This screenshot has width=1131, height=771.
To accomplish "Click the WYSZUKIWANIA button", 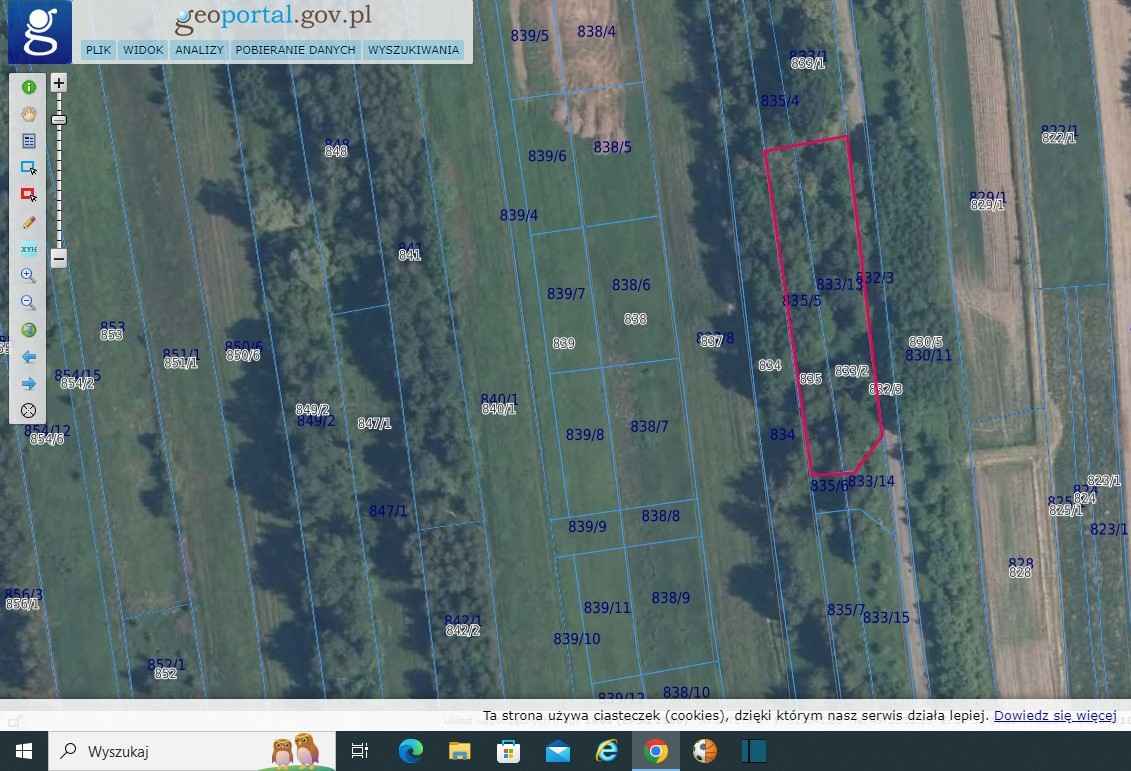I will tap(414, 49).
